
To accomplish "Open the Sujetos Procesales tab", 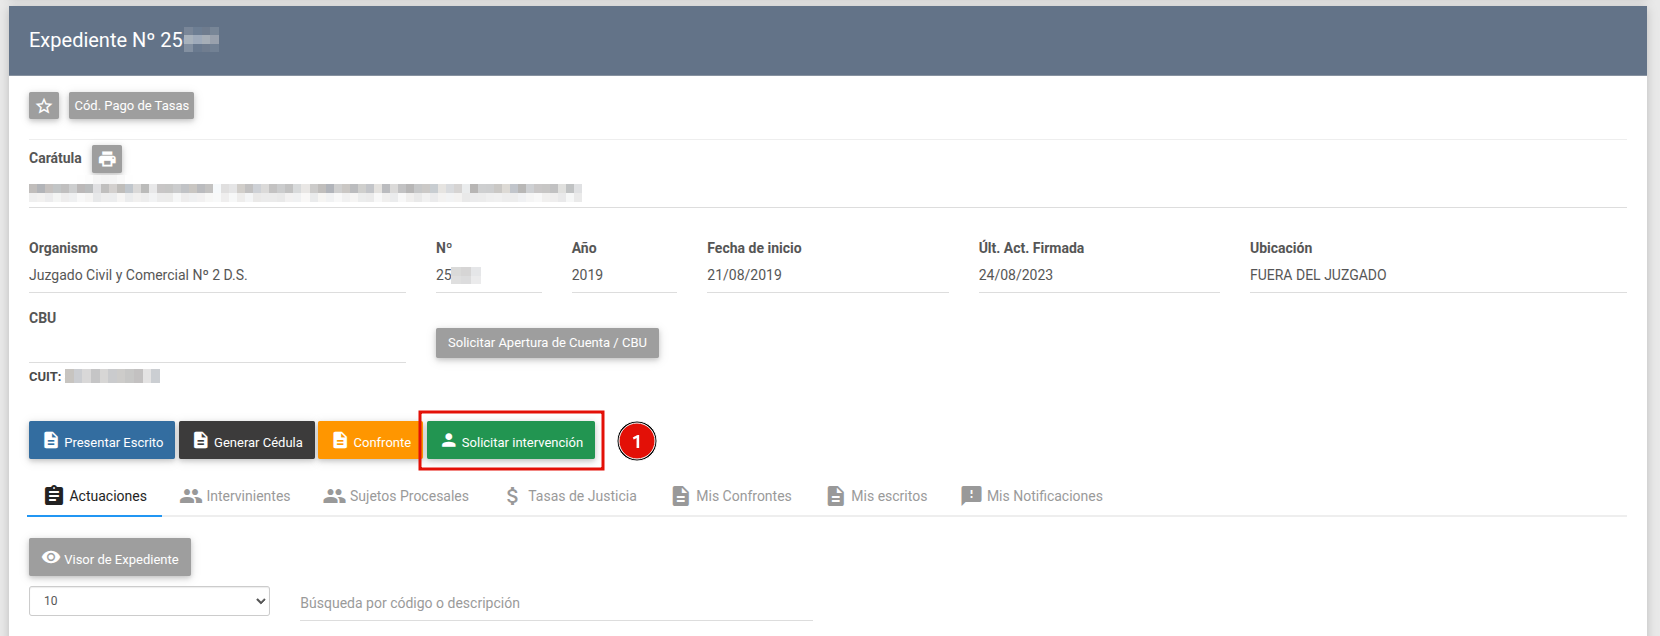I will 396,496.
